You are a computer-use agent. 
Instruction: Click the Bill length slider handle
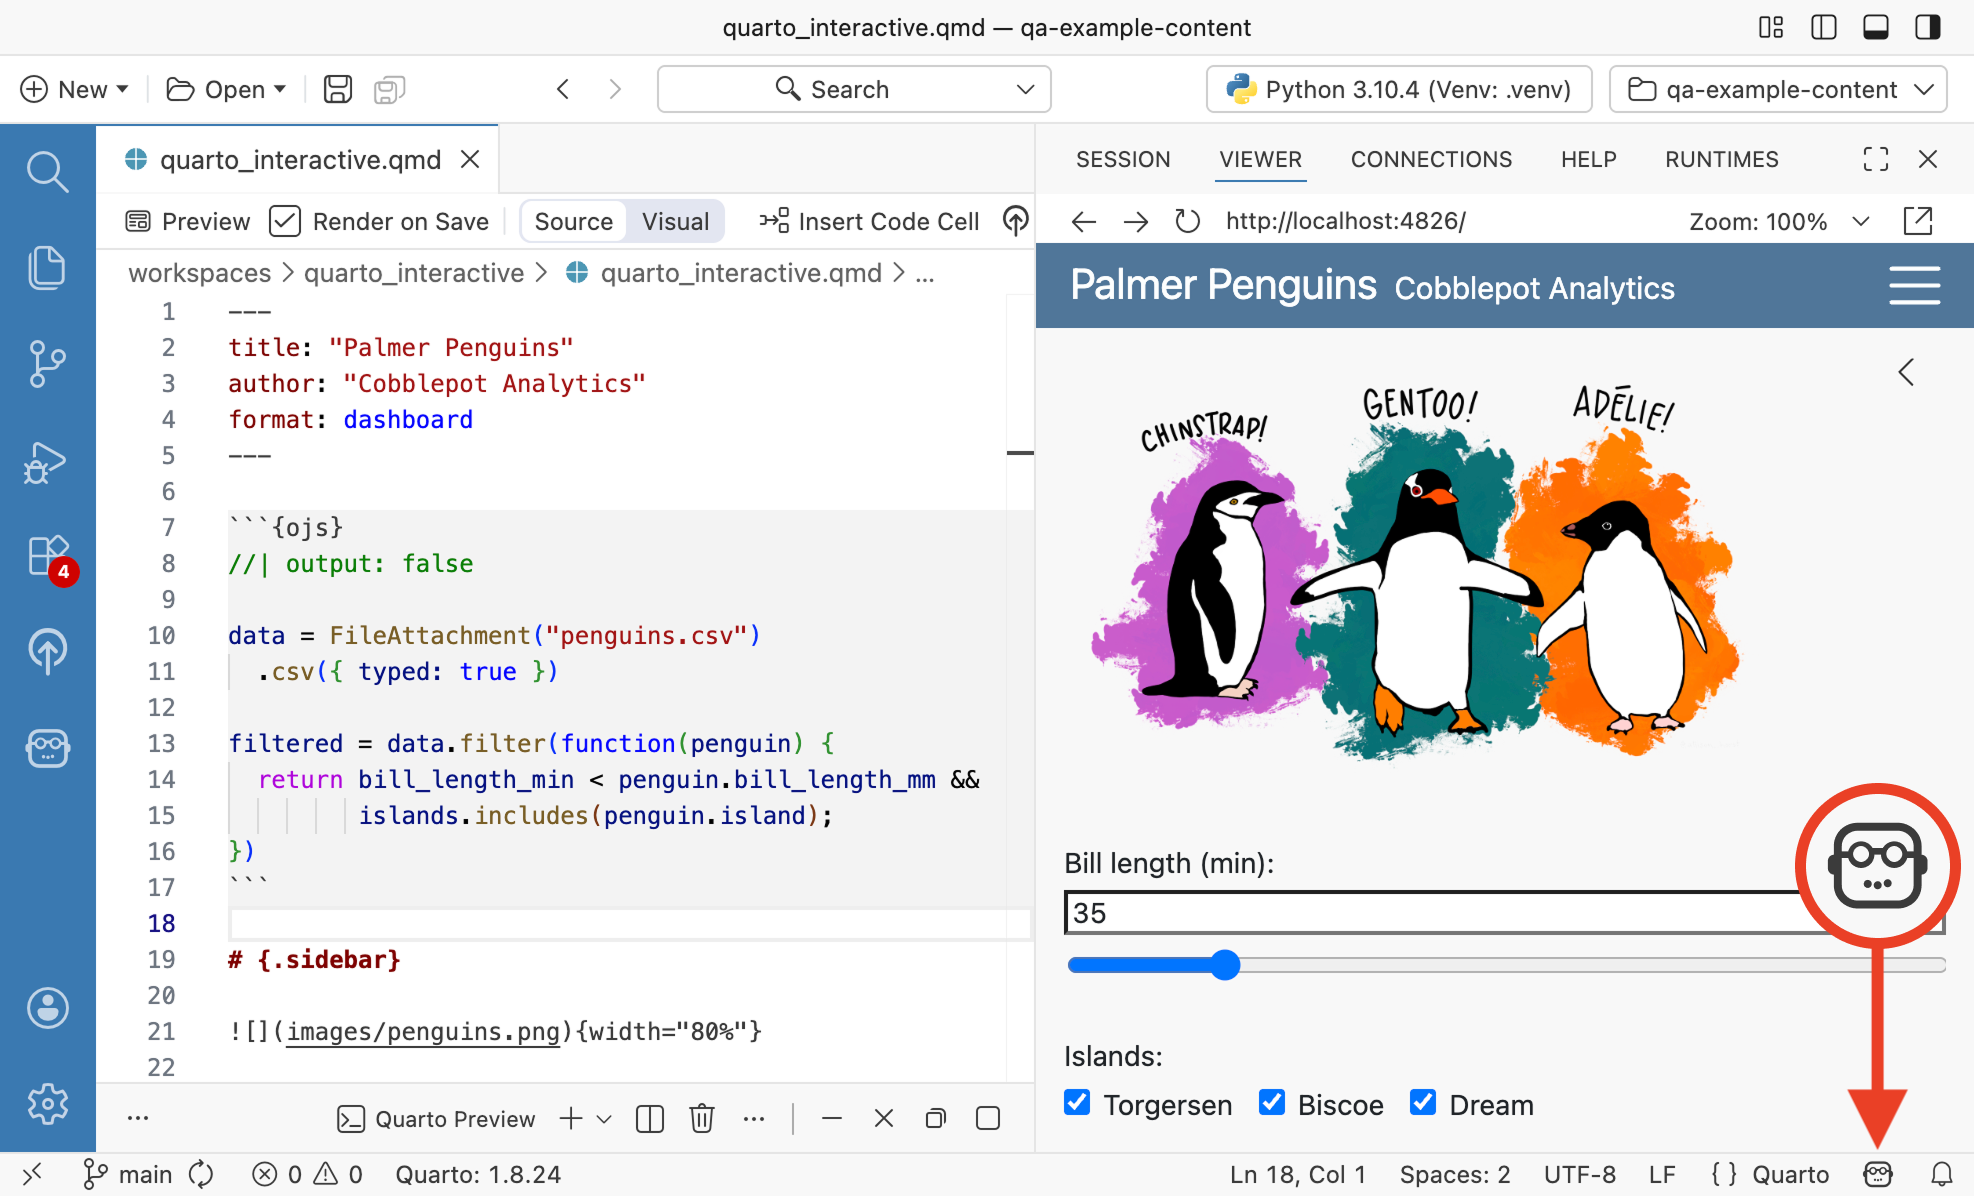(x=1225, y=965)
